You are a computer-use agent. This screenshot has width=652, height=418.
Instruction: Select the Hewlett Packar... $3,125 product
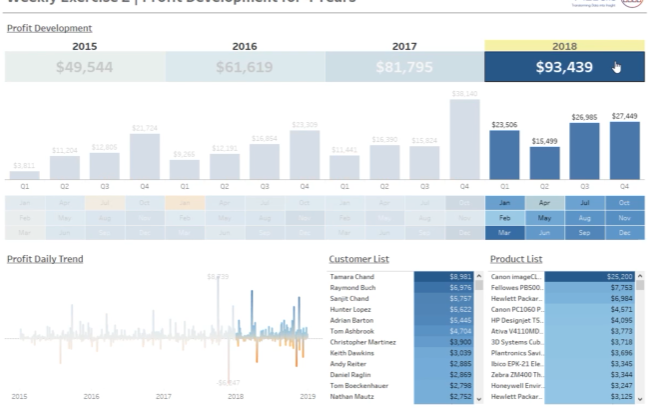click(562, 396)
